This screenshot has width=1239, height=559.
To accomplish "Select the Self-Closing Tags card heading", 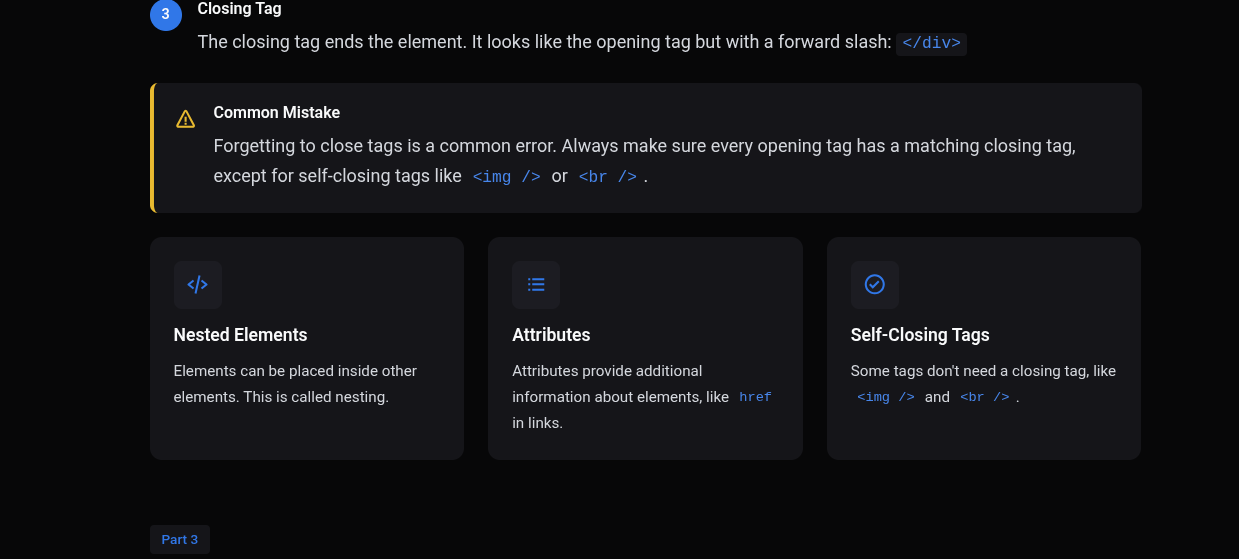I will (x=920, y=335).
